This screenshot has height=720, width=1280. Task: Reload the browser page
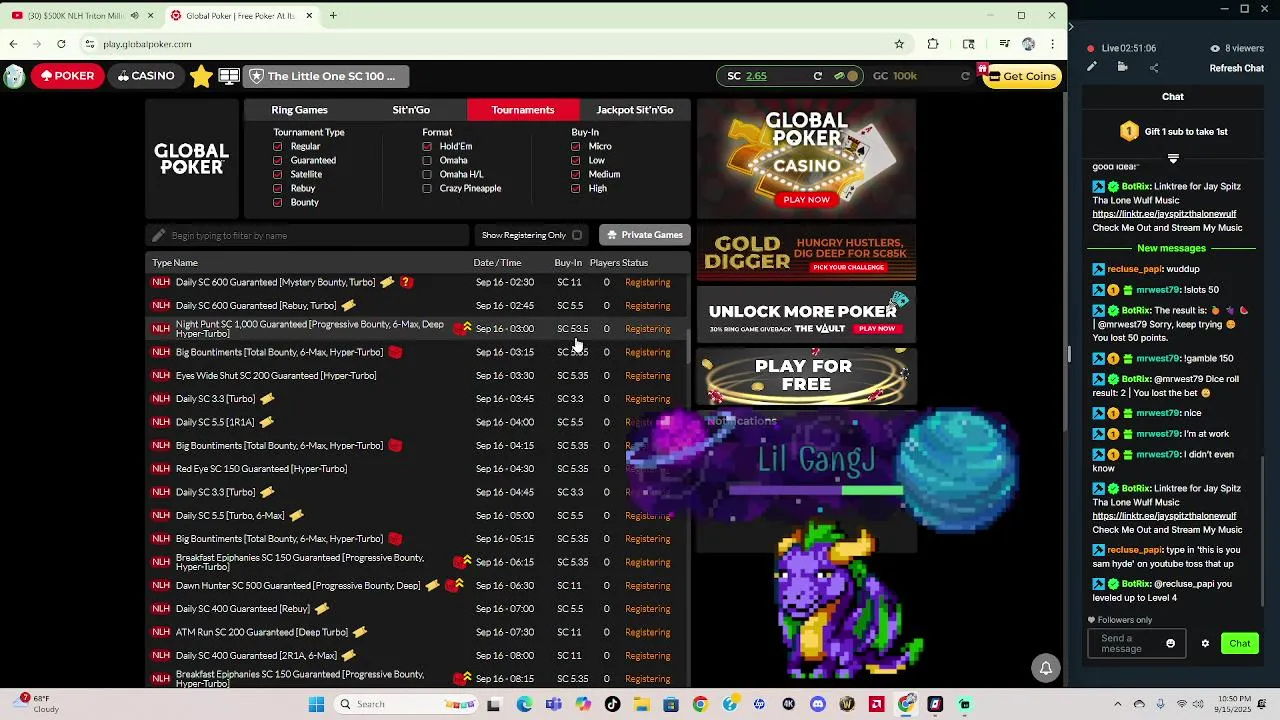click(61, 44)
